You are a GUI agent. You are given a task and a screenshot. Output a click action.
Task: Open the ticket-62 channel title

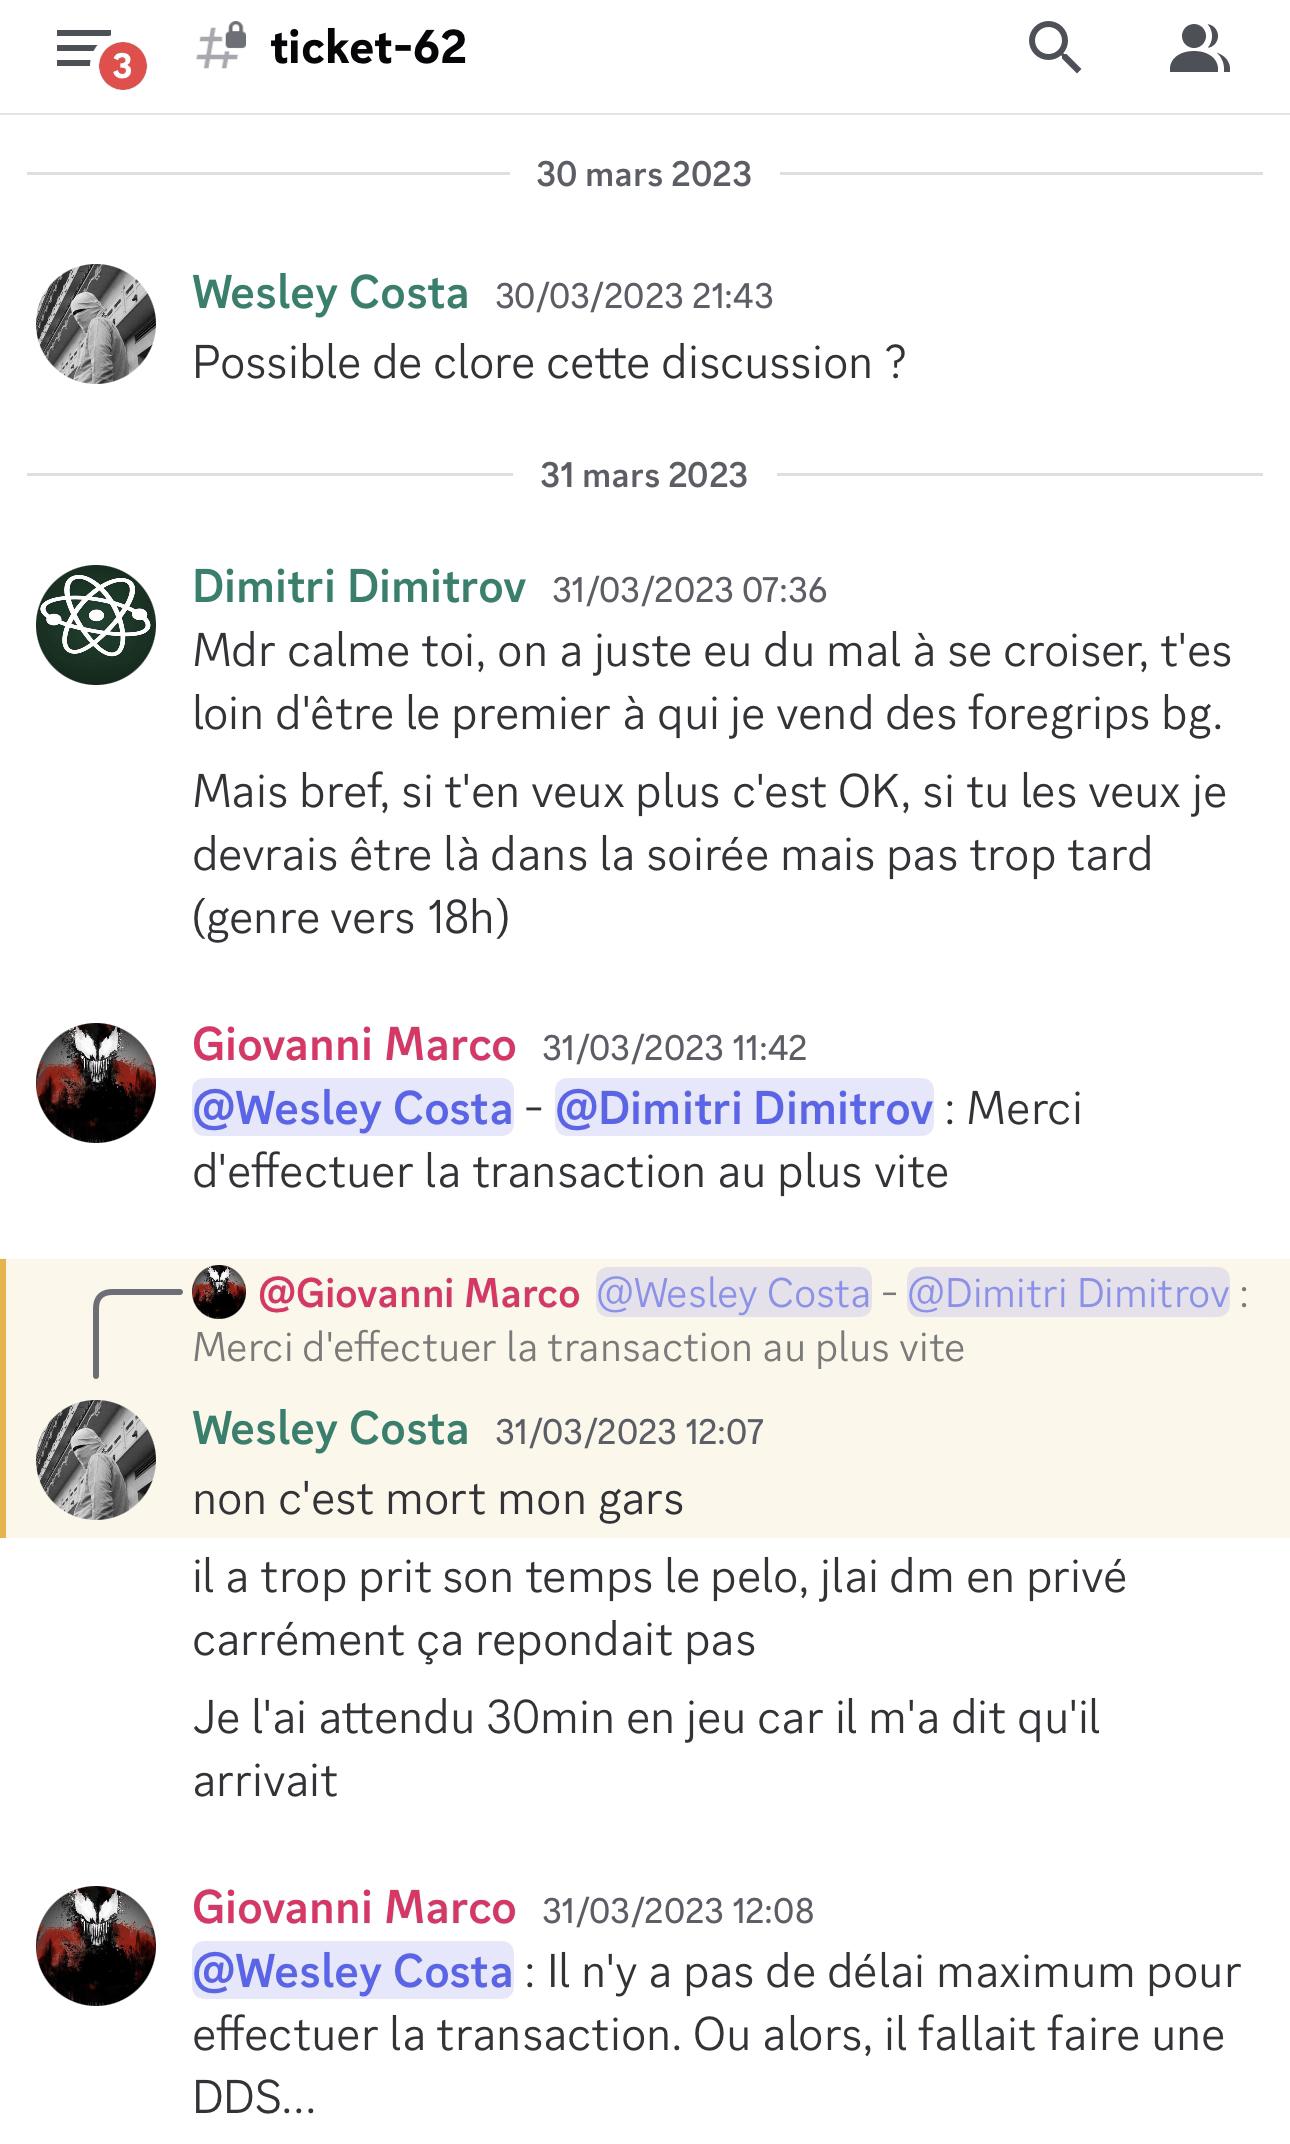pos(368,47)
